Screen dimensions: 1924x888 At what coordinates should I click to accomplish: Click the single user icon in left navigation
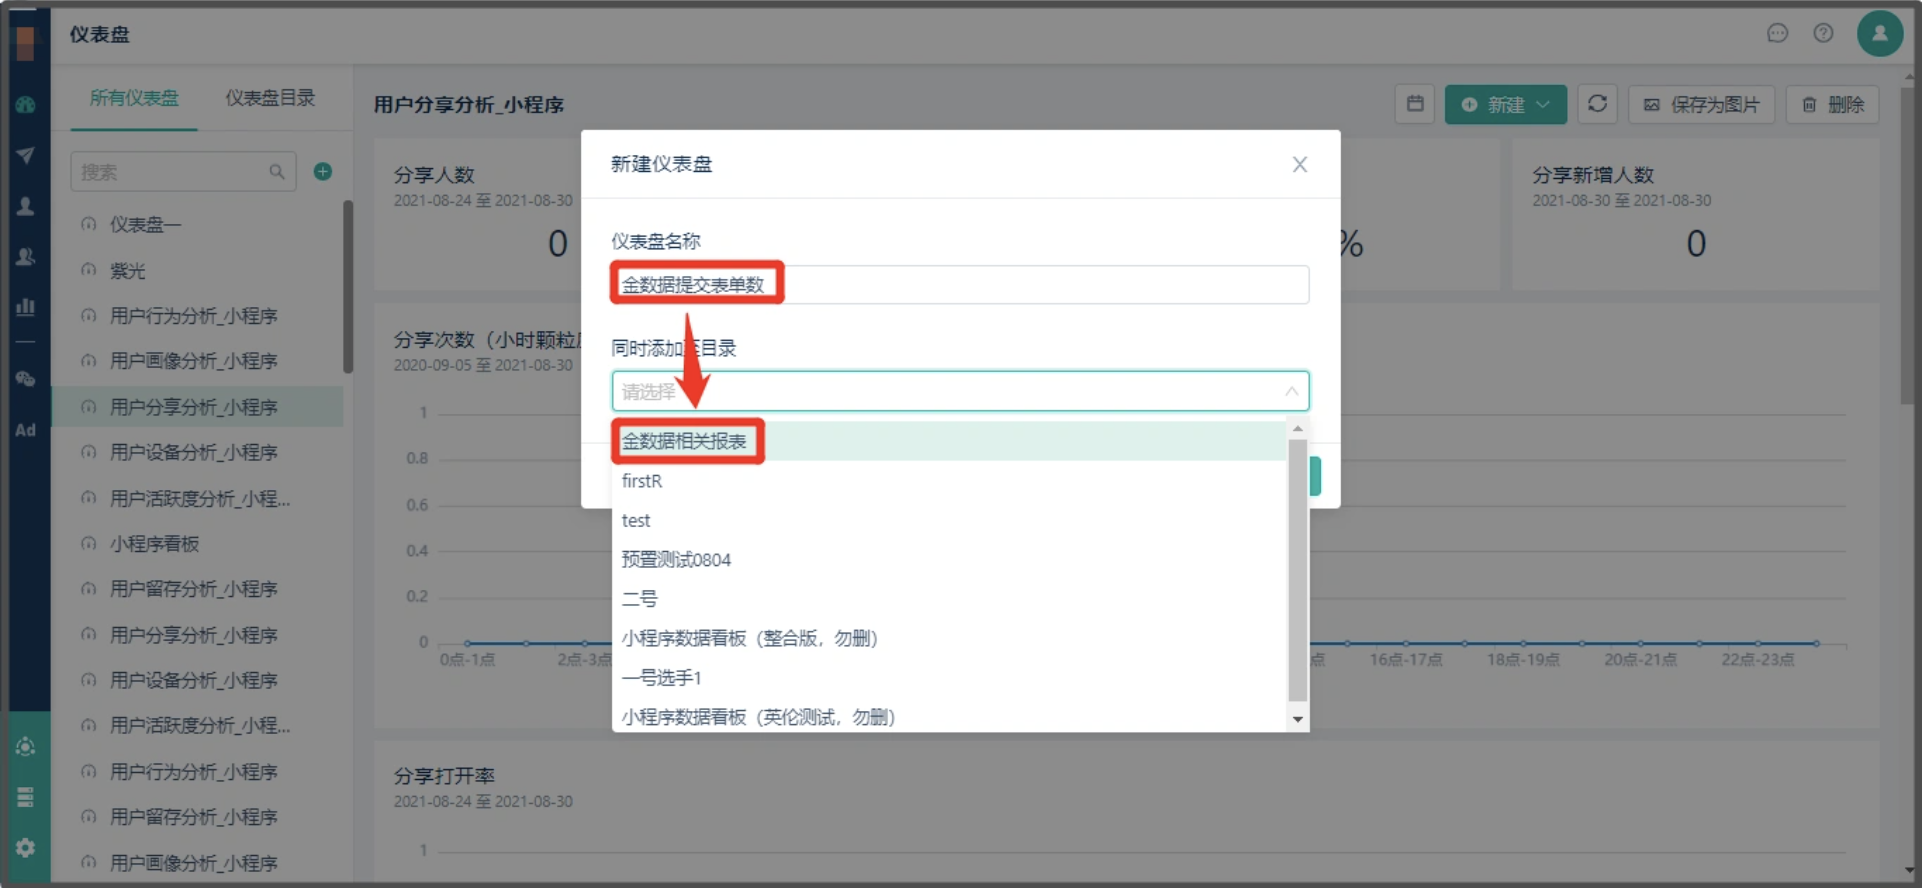point(25,206)
